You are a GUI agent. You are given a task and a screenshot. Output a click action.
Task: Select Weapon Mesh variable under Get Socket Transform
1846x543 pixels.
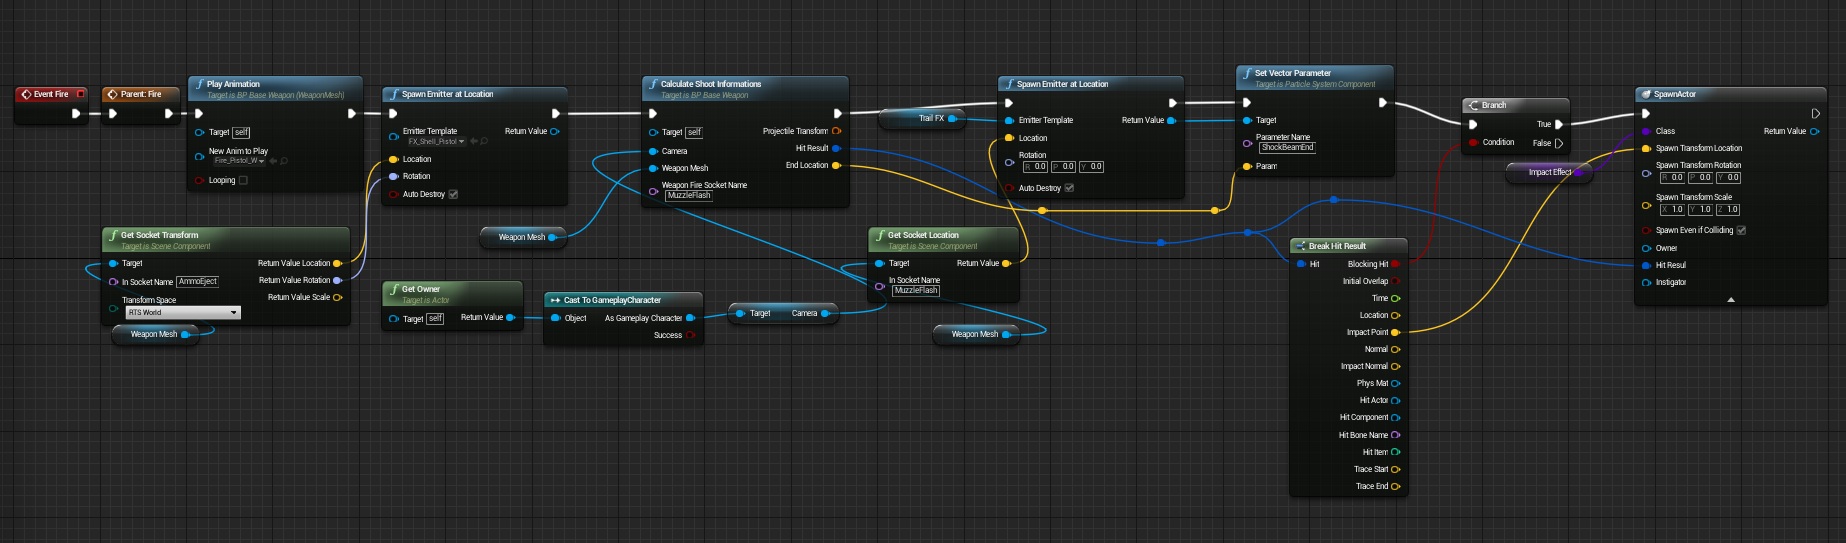pyautogui.click(x=154, y=334)
